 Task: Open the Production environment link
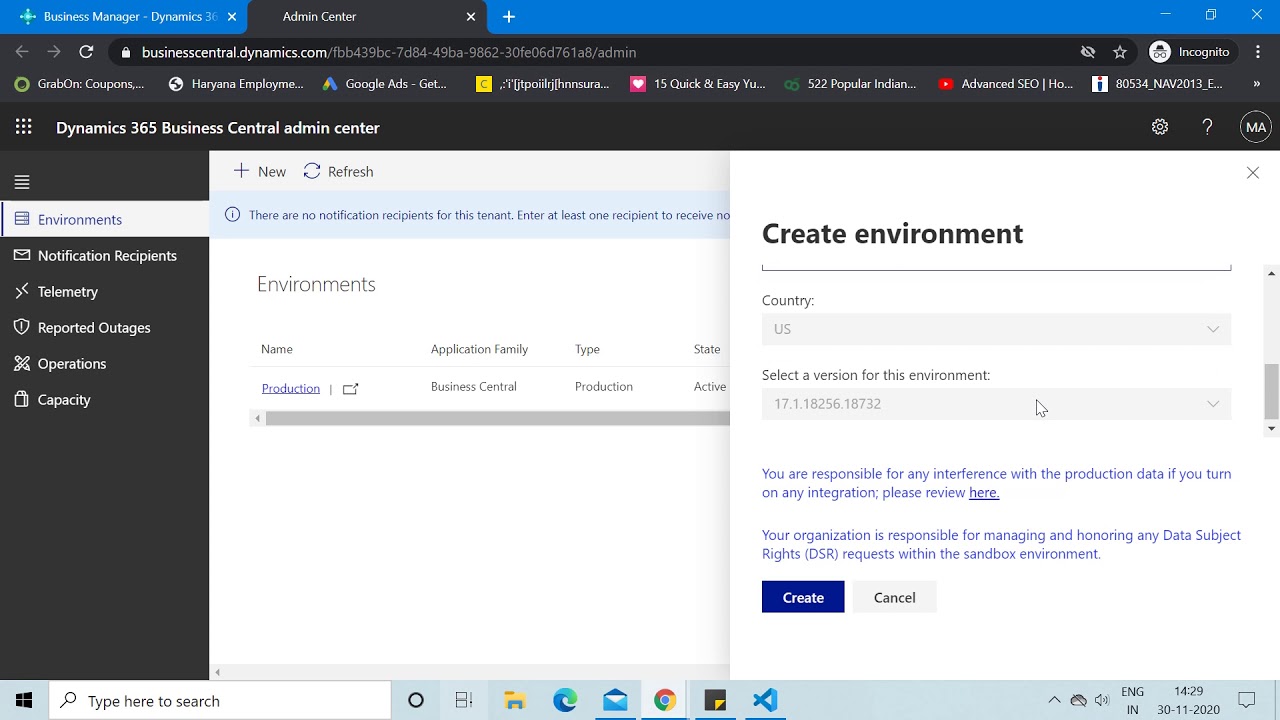[x=291, y=388]
